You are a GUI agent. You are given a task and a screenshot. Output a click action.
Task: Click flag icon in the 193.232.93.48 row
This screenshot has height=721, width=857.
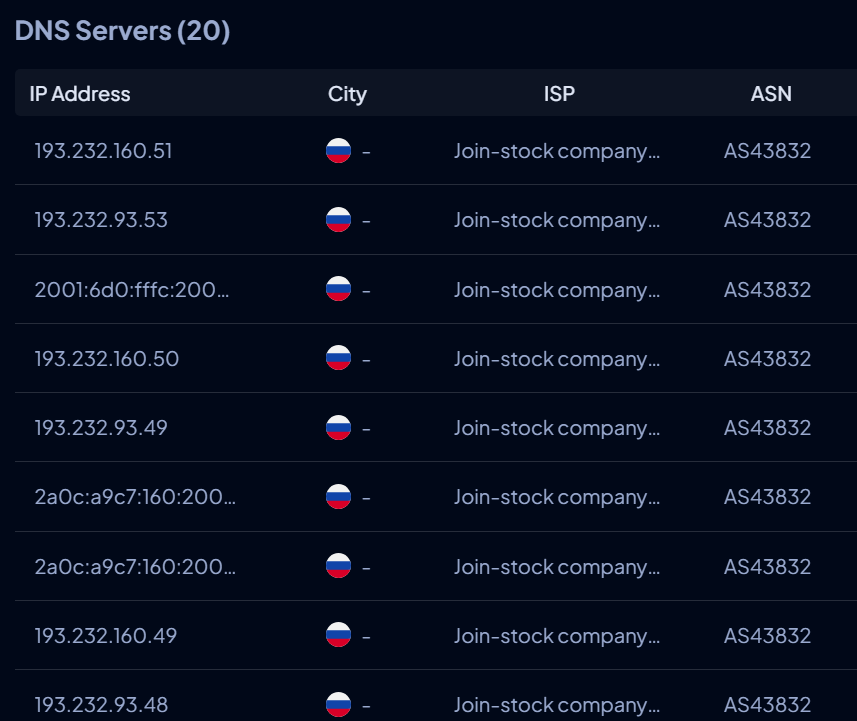click(338, 704)
